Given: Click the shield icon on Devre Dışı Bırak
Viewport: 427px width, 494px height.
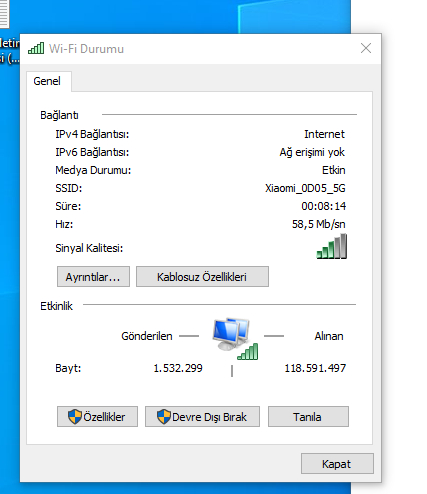Looking at the screenshot, I should tap(164, 417).
